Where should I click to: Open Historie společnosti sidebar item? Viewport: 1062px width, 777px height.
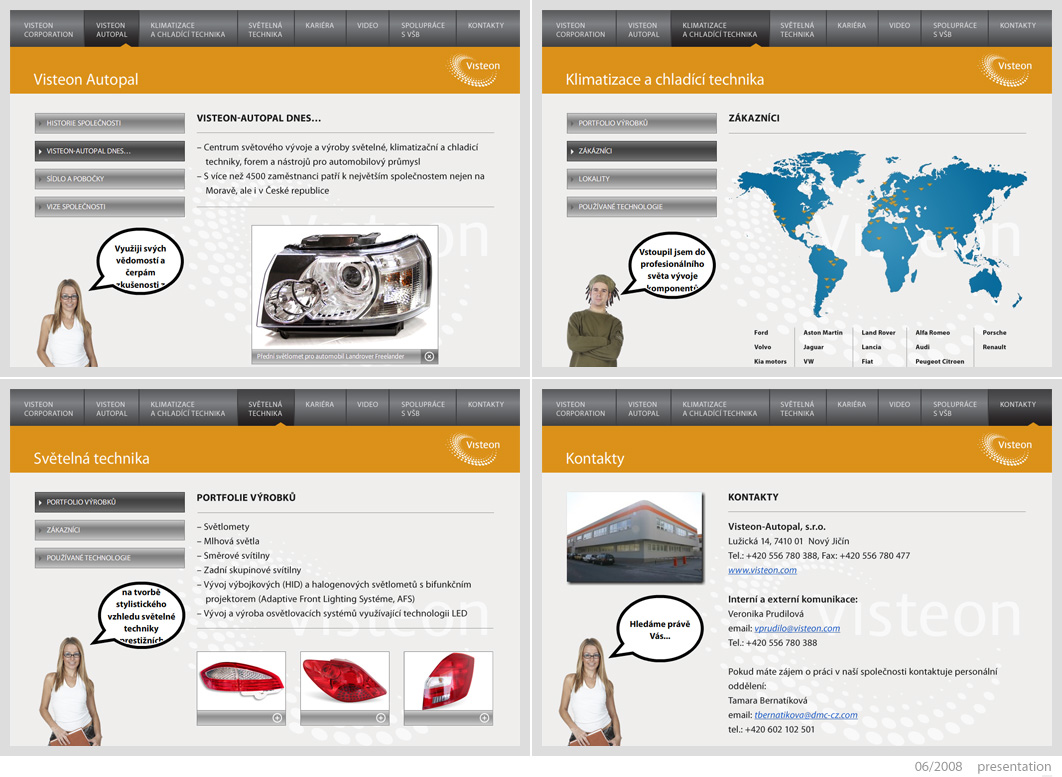pyautogui.click(x=110, y=123)
